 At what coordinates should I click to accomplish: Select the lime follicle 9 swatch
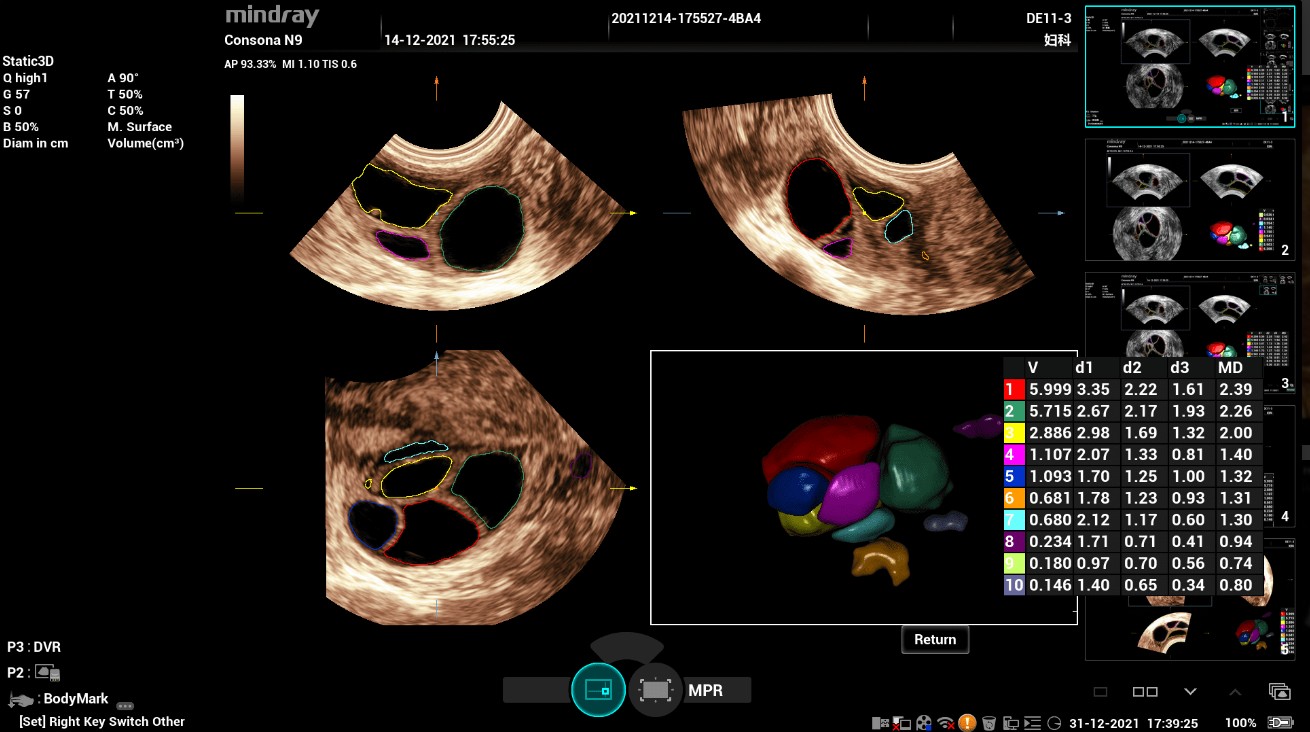click(x=1014, y=564)
